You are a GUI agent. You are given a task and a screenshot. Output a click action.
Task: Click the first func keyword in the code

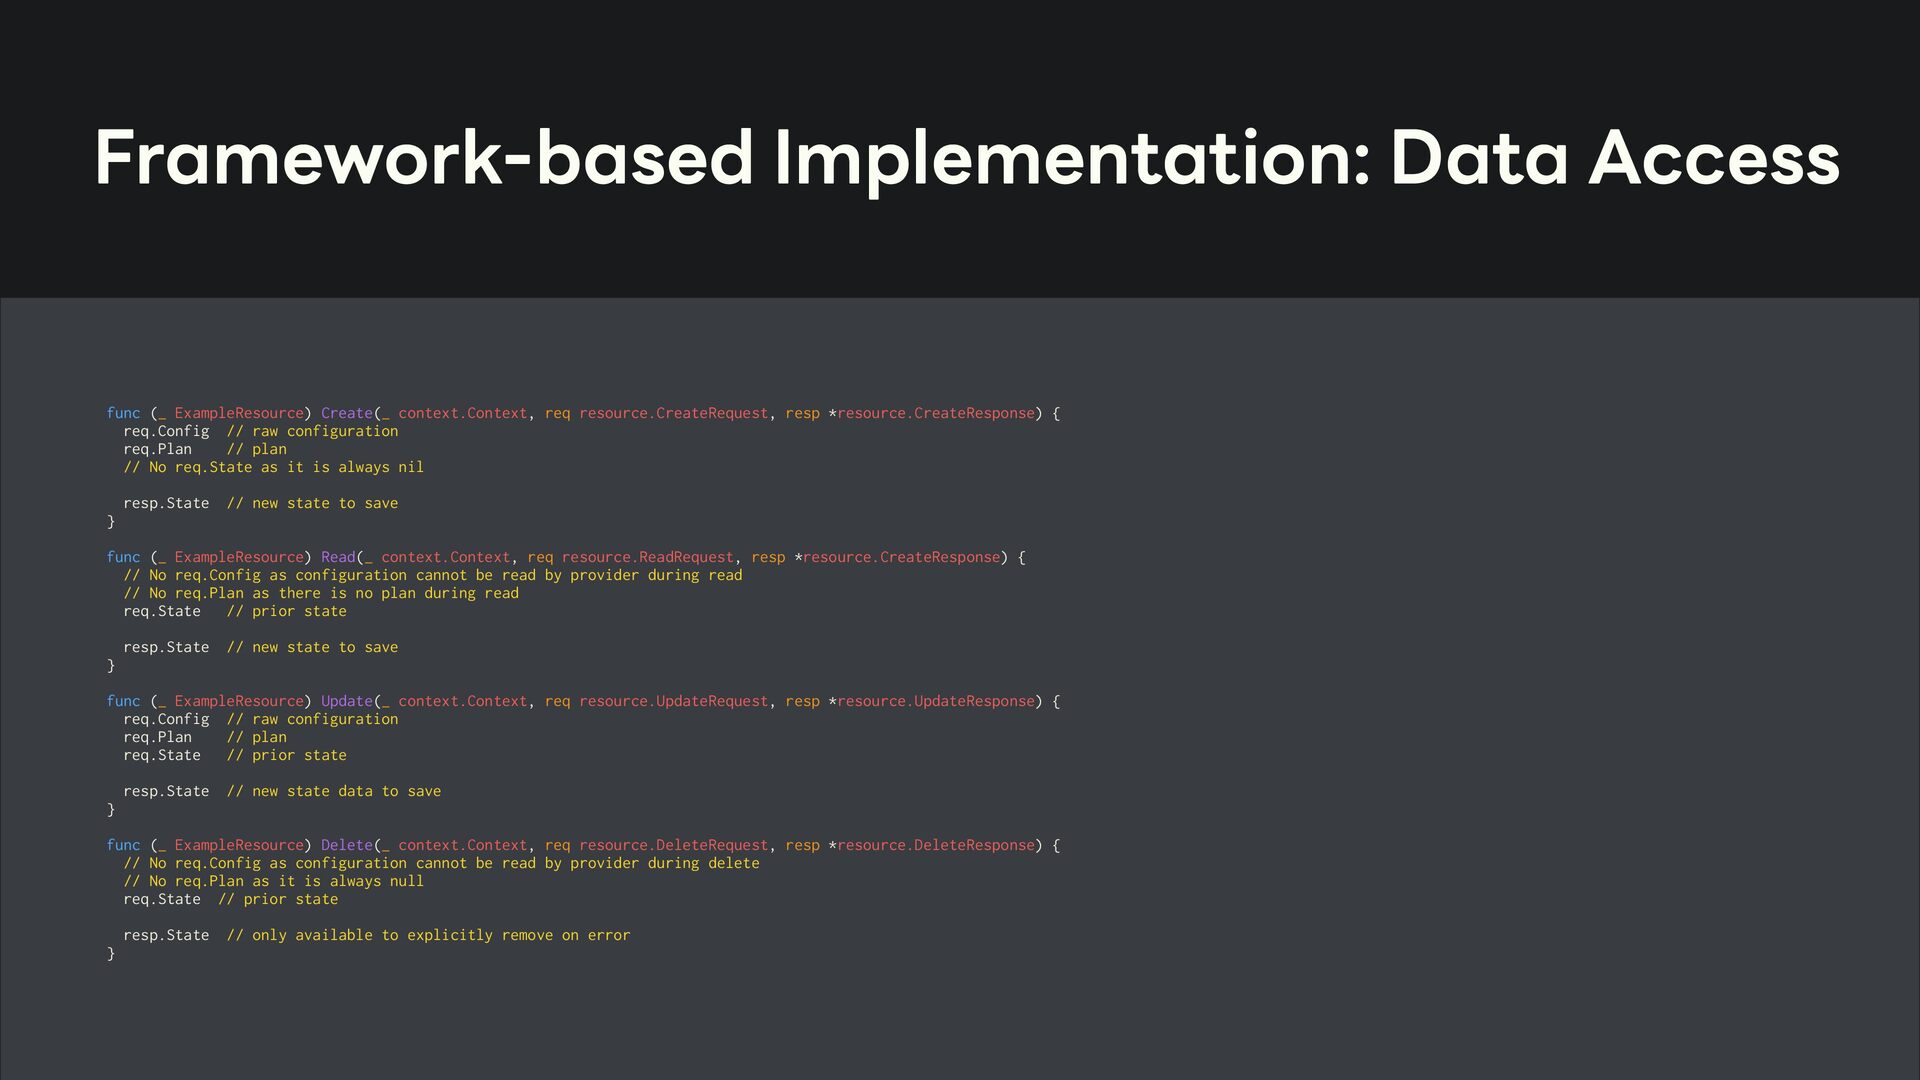tap(123, 413)
